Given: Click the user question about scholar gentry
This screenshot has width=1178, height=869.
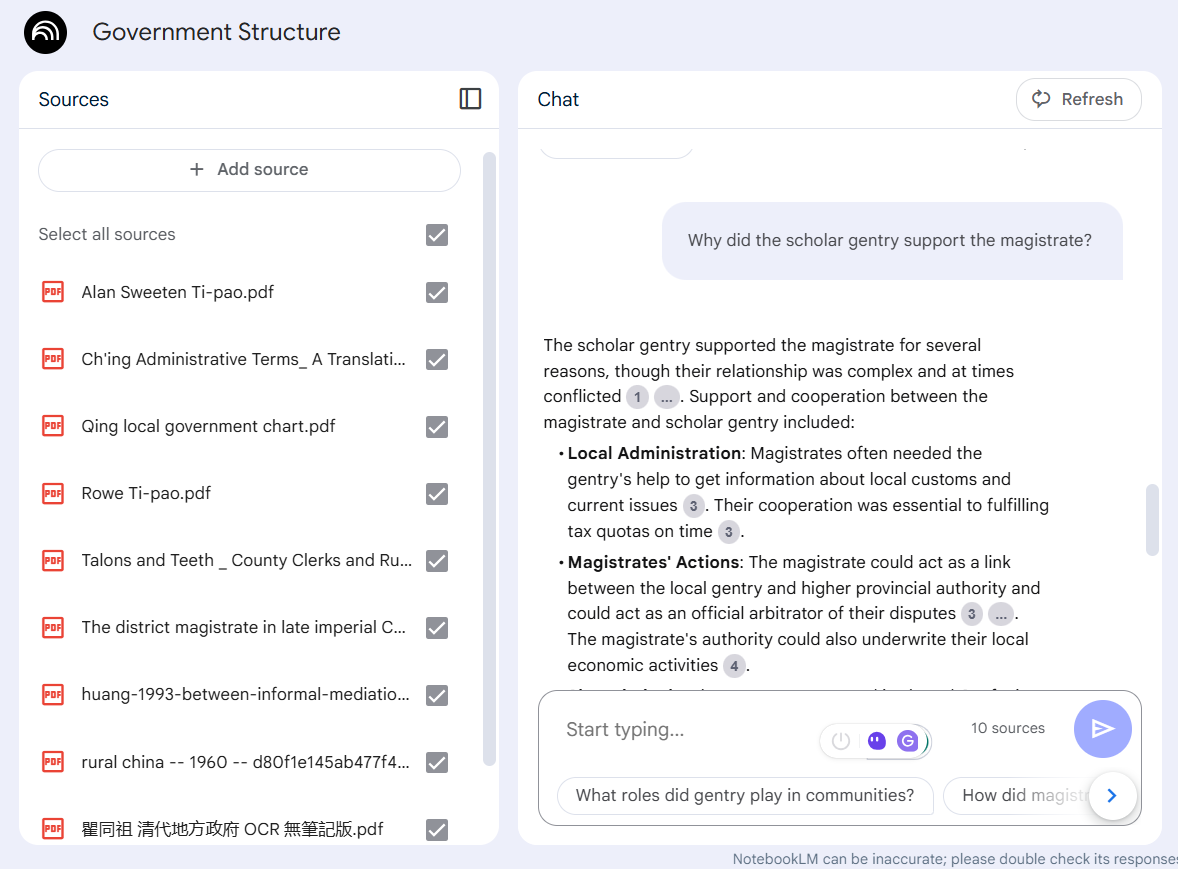Looking at the screenshot, I should click(x=892, y=240).
